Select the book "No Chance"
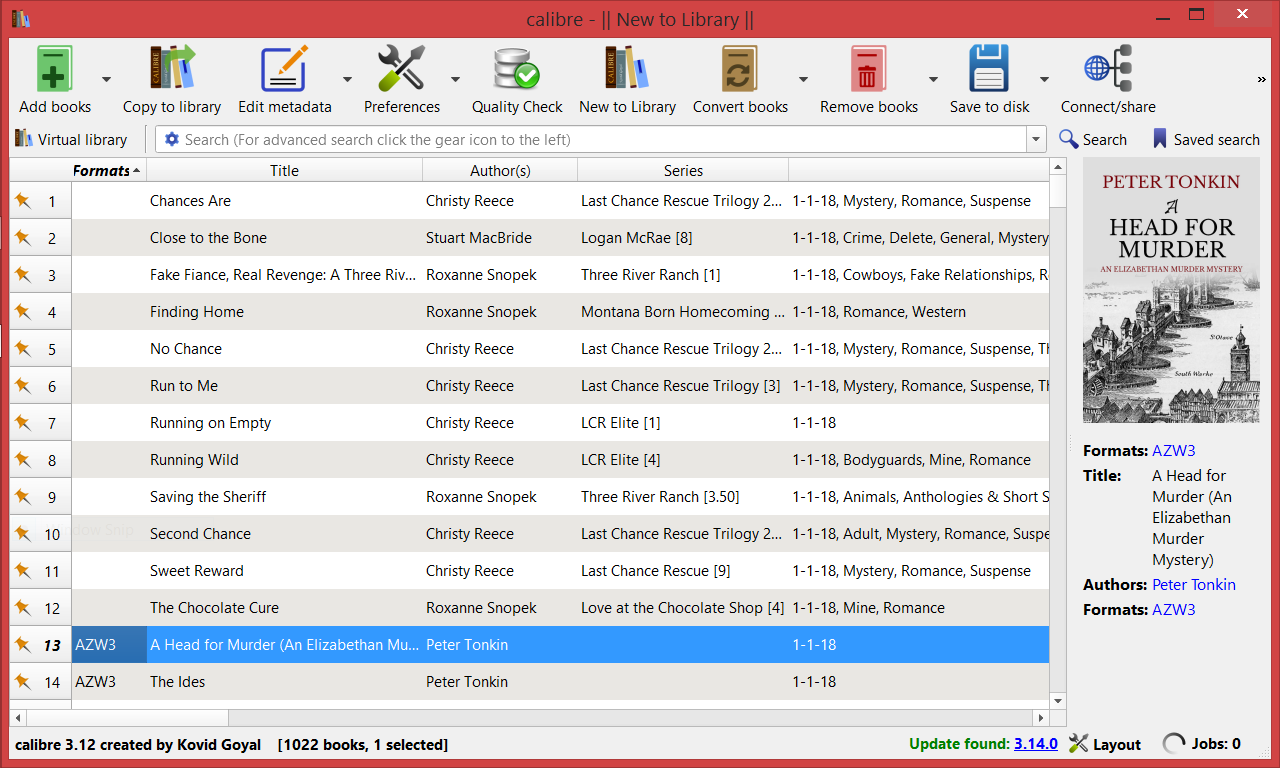Screen dimensions: 1280x768 point(186,349)
